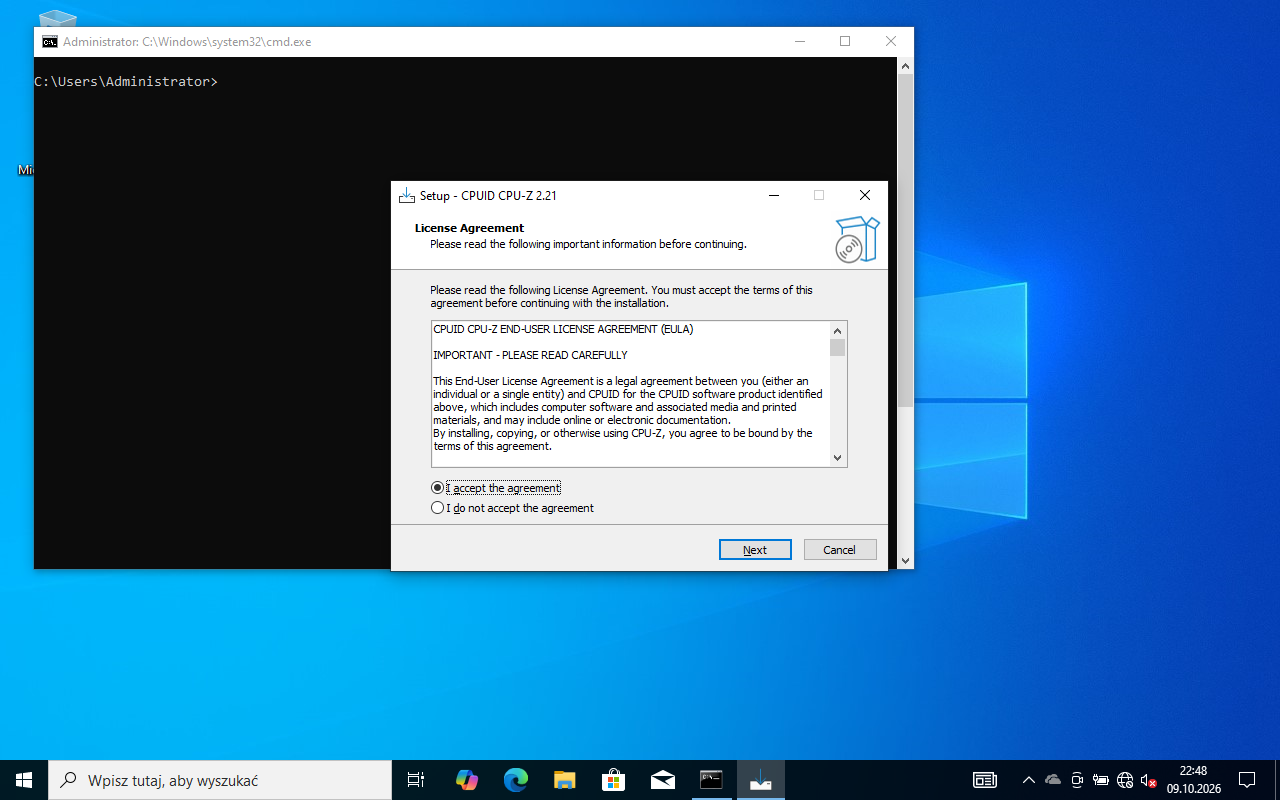This screenshot has height=800, width=1280.
Task: Click the Next button in Setup
Action: click(755, 550)
